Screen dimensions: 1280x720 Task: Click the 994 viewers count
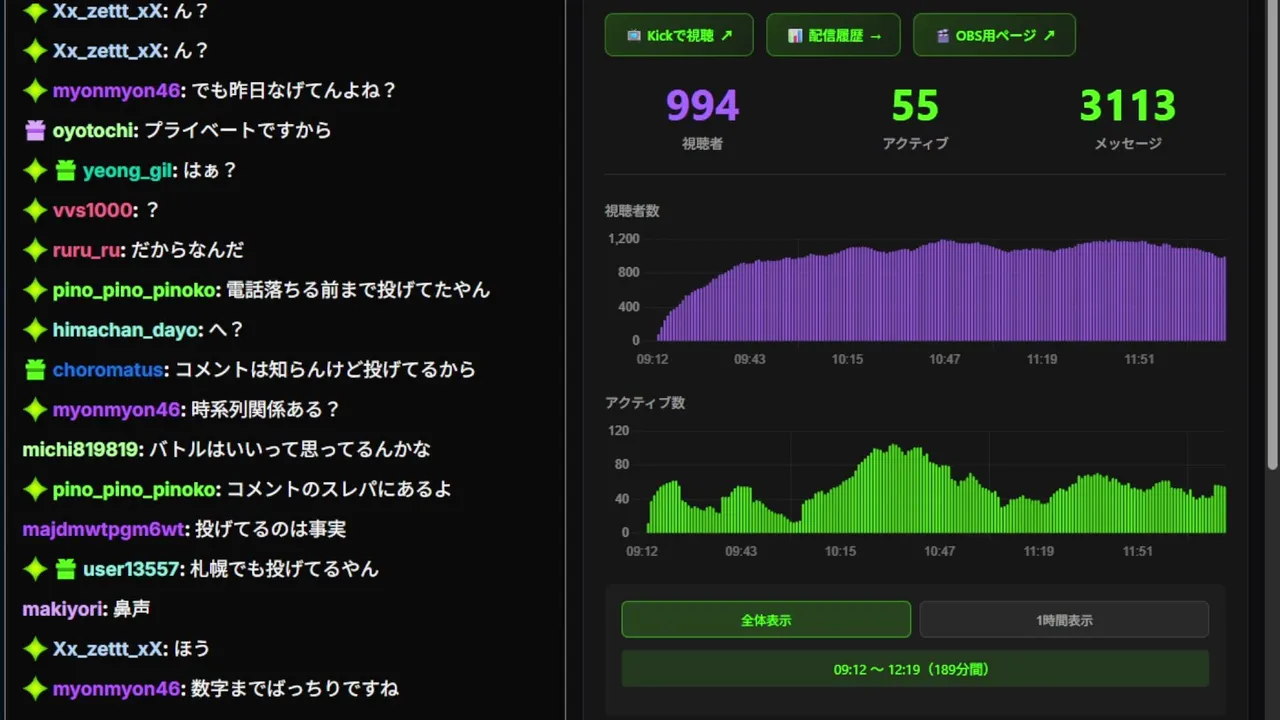(702, 106)
